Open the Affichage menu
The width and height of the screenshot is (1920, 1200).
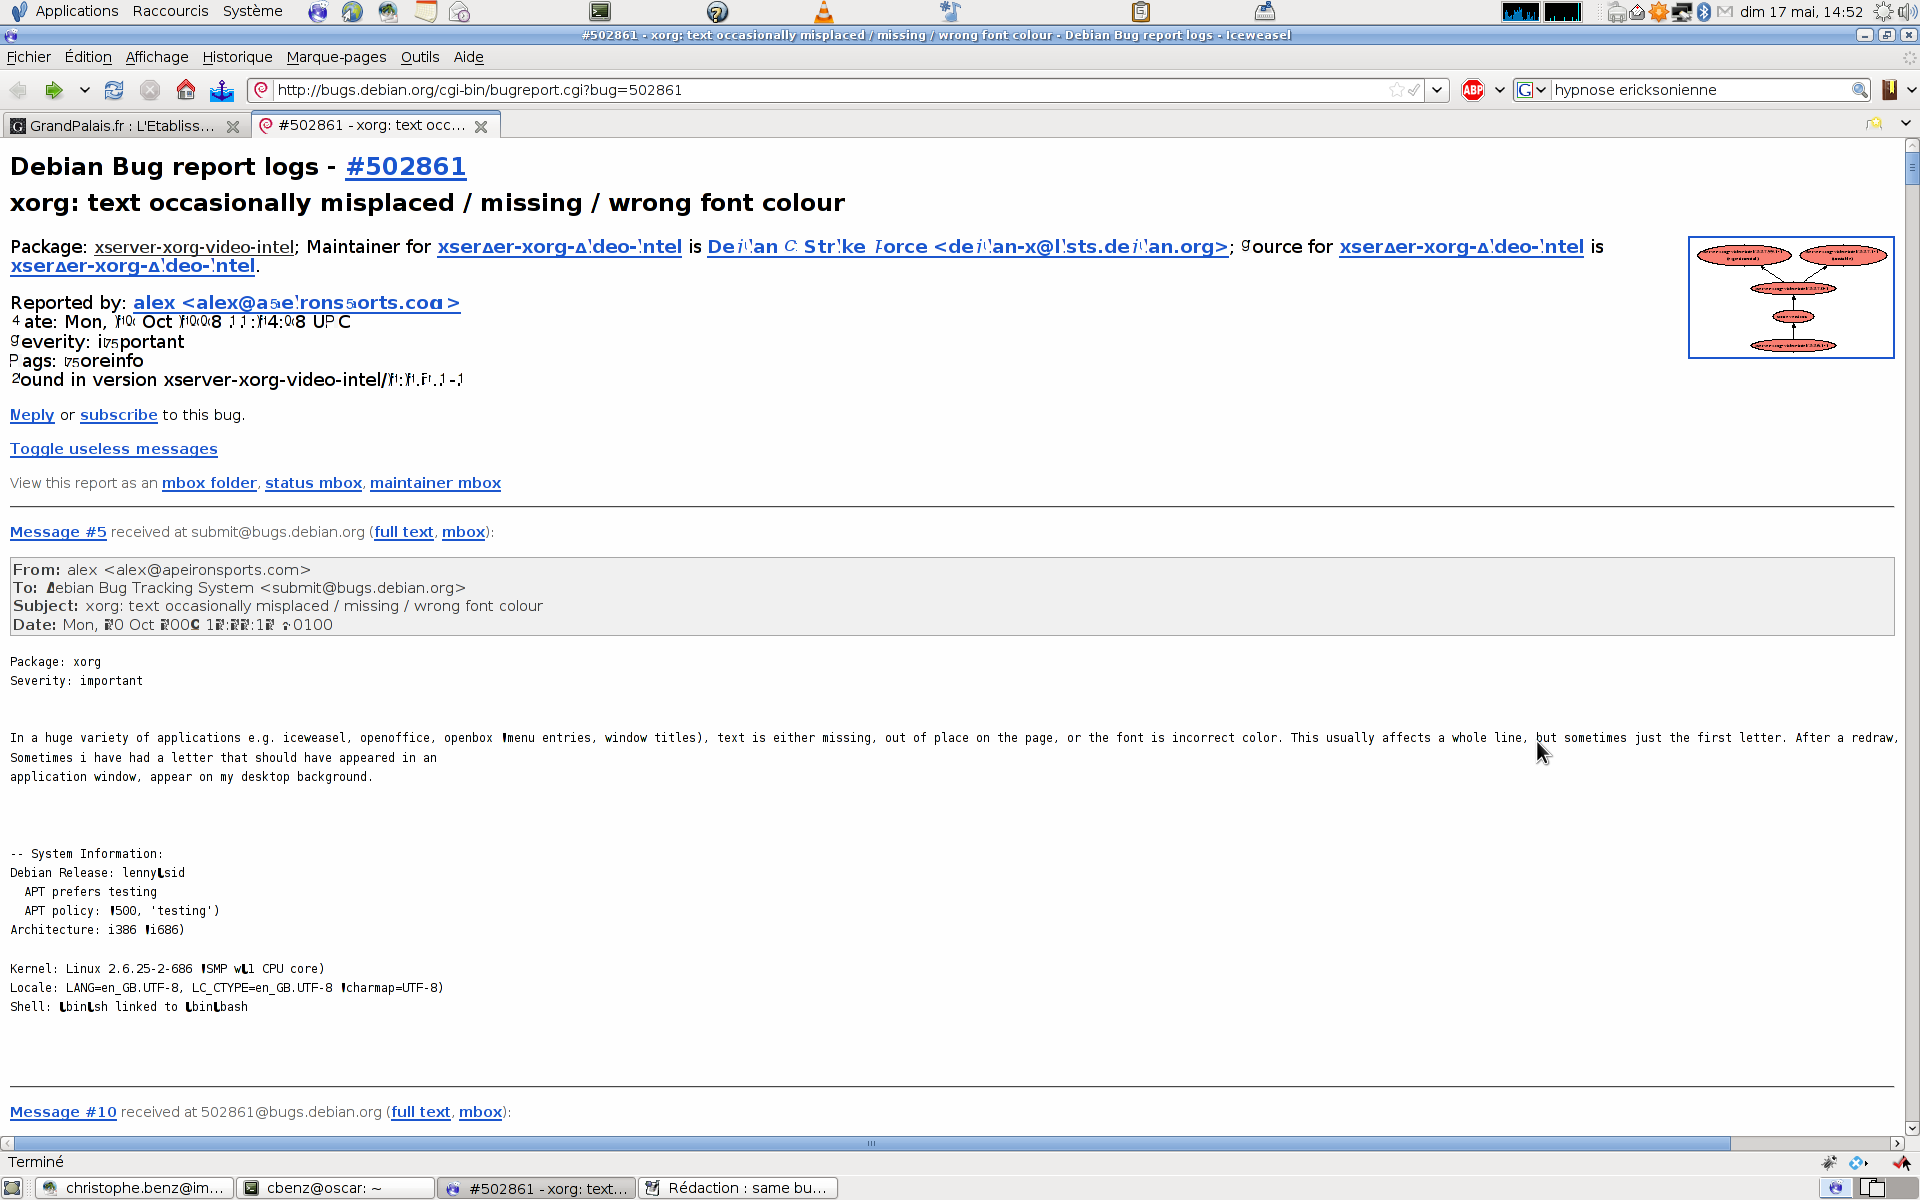tap(157, 57)
